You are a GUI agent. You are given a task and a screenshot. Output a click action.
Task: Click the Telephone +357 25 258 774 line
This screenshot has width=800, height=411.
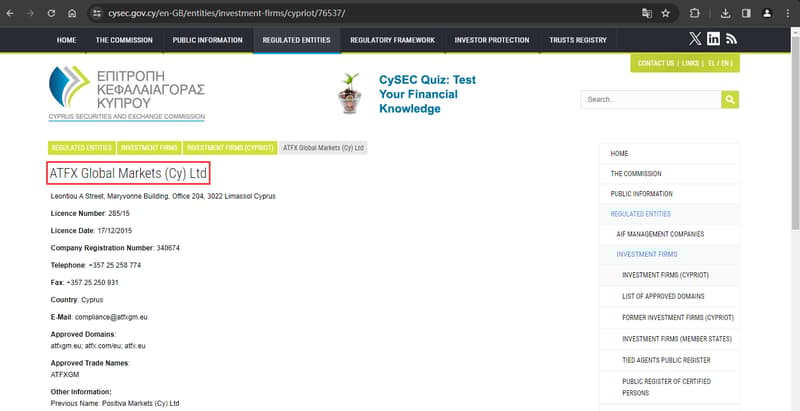pos(96,266)
